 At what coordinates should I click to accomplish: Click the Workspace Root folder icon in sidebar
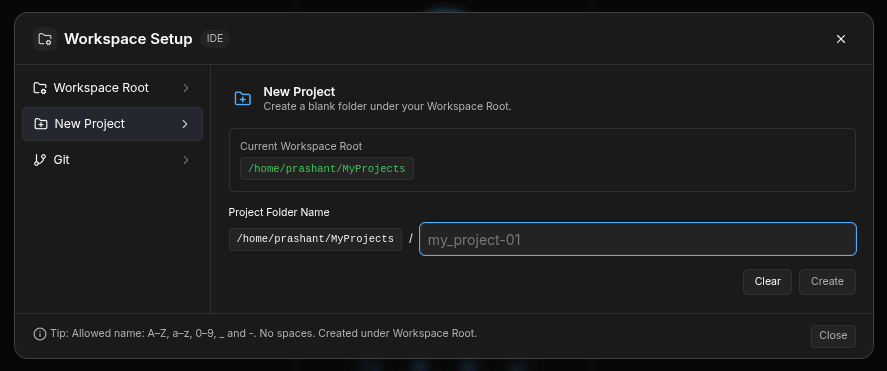coord(40,88)
